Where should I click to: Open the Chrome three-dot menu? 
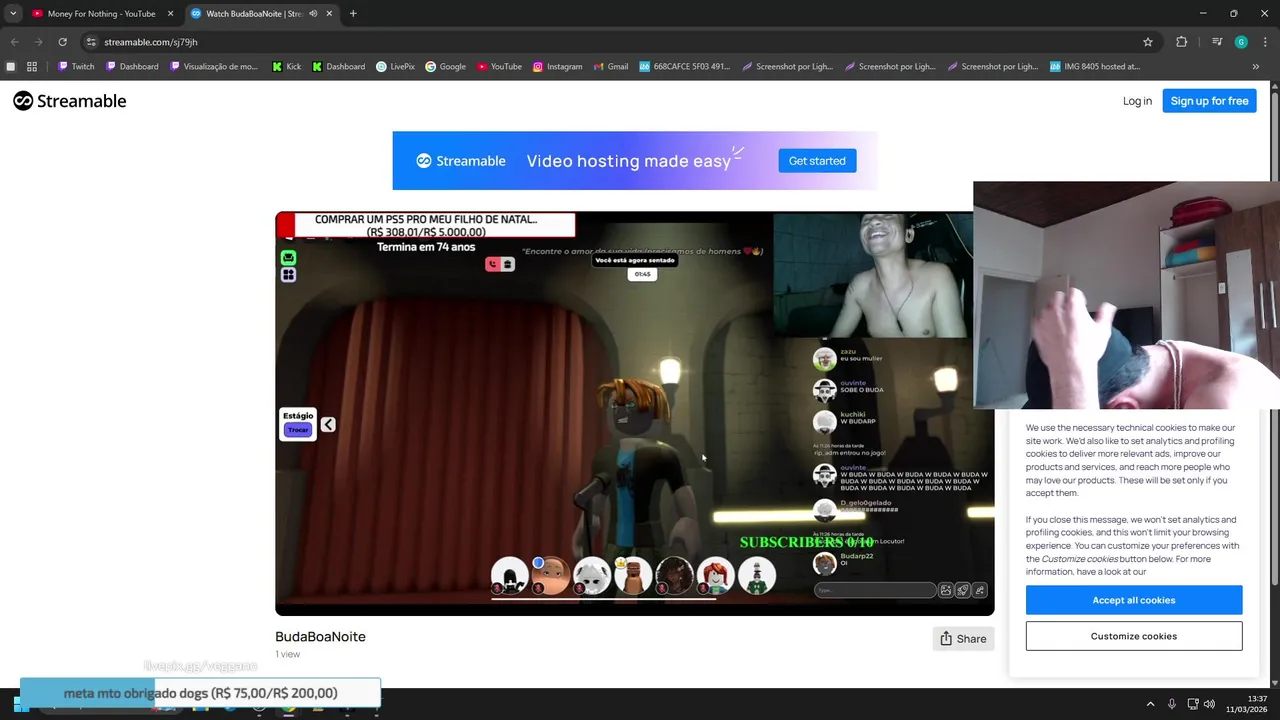click(x=1265, y=42)
